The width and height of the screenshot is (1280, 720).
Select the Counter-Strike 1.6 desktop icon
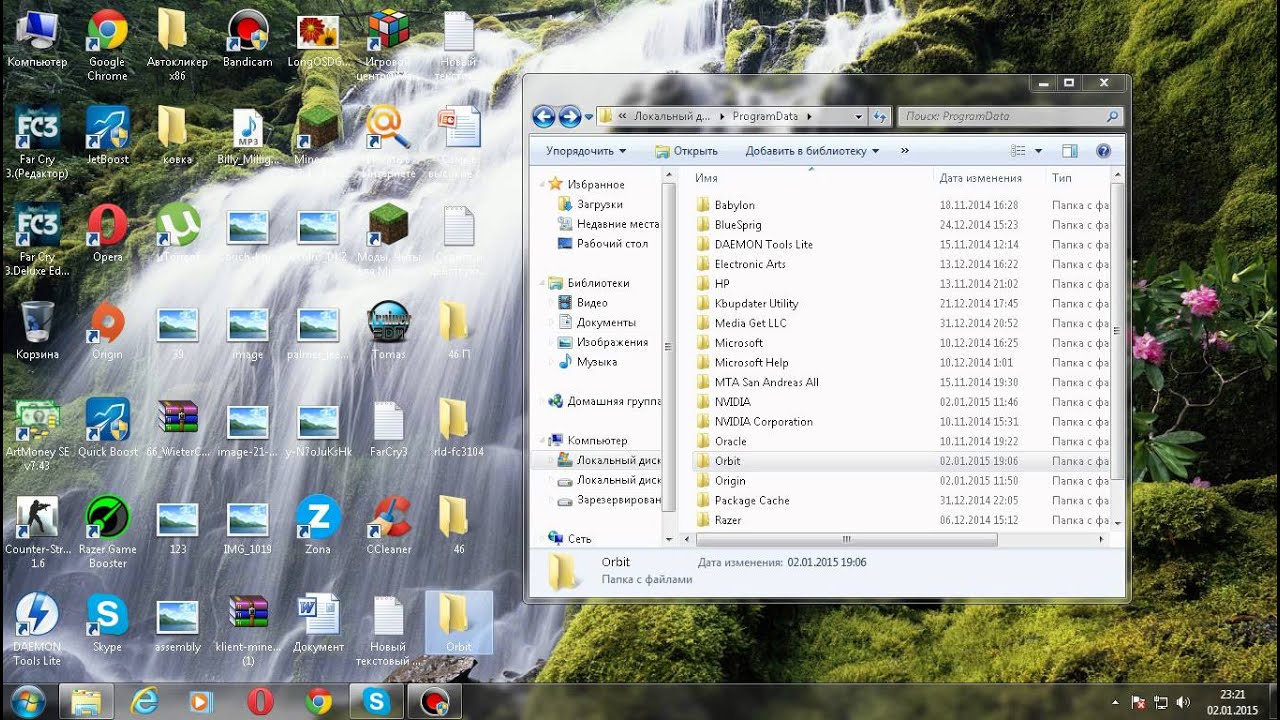coord(38,533)
